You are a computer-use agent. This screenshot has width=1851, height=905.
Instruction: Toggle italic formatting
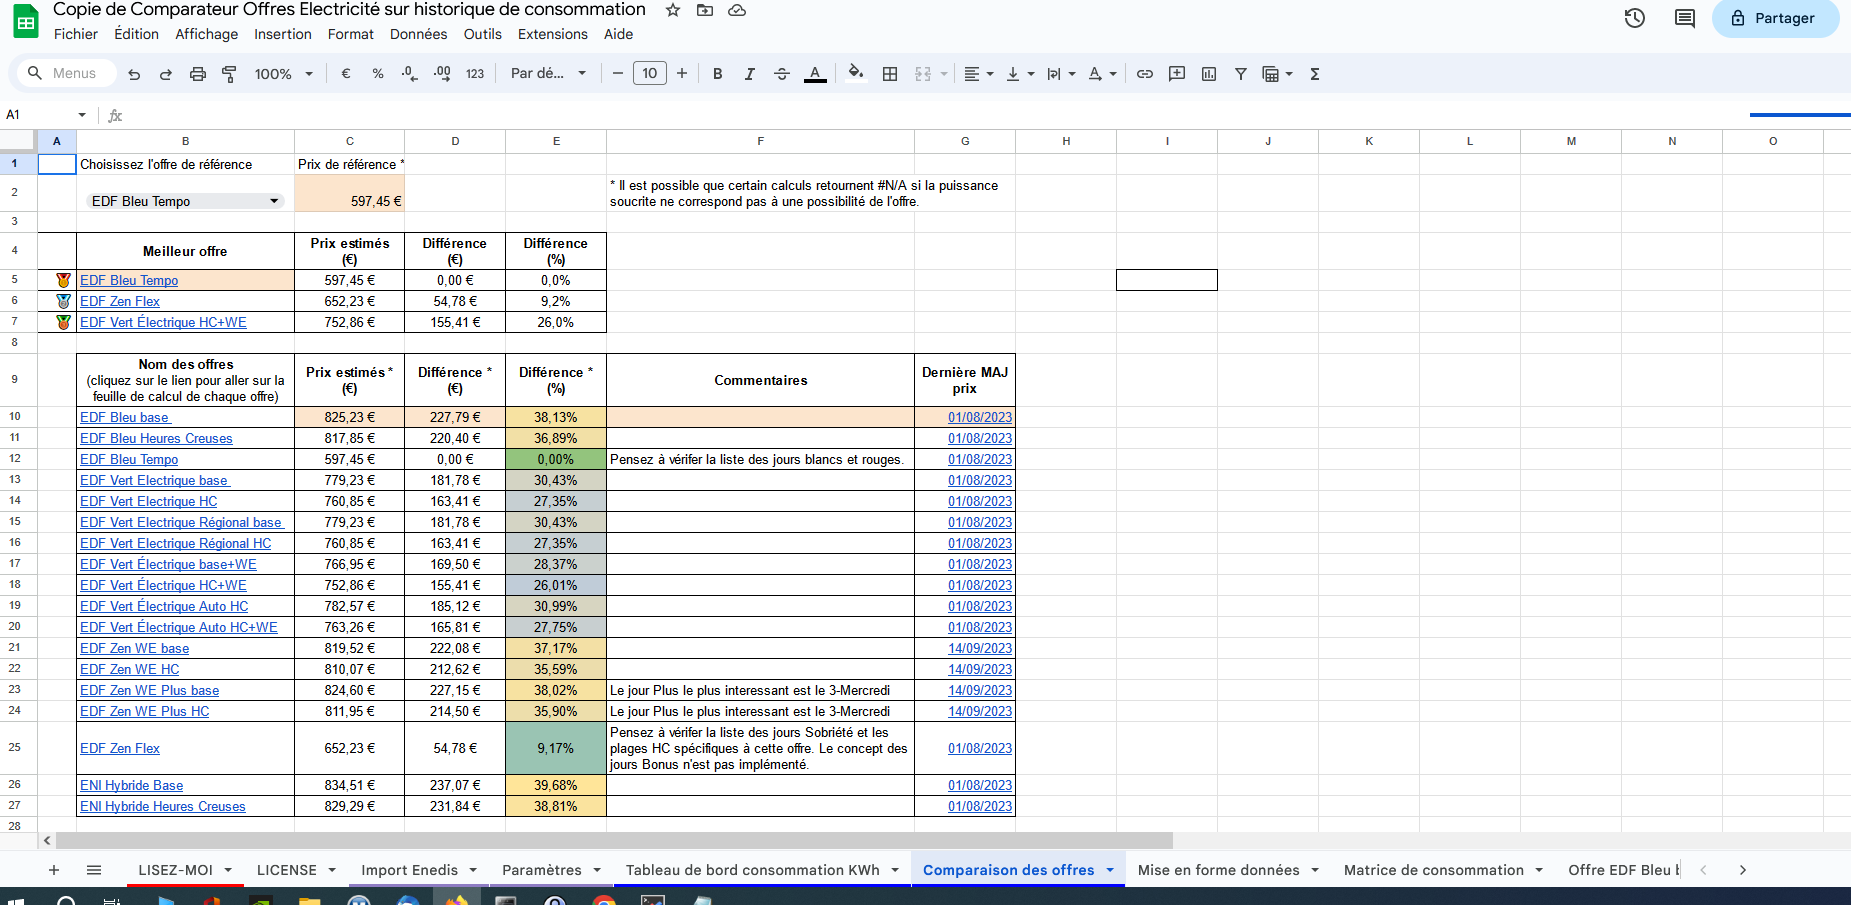[x=749, y=74]
